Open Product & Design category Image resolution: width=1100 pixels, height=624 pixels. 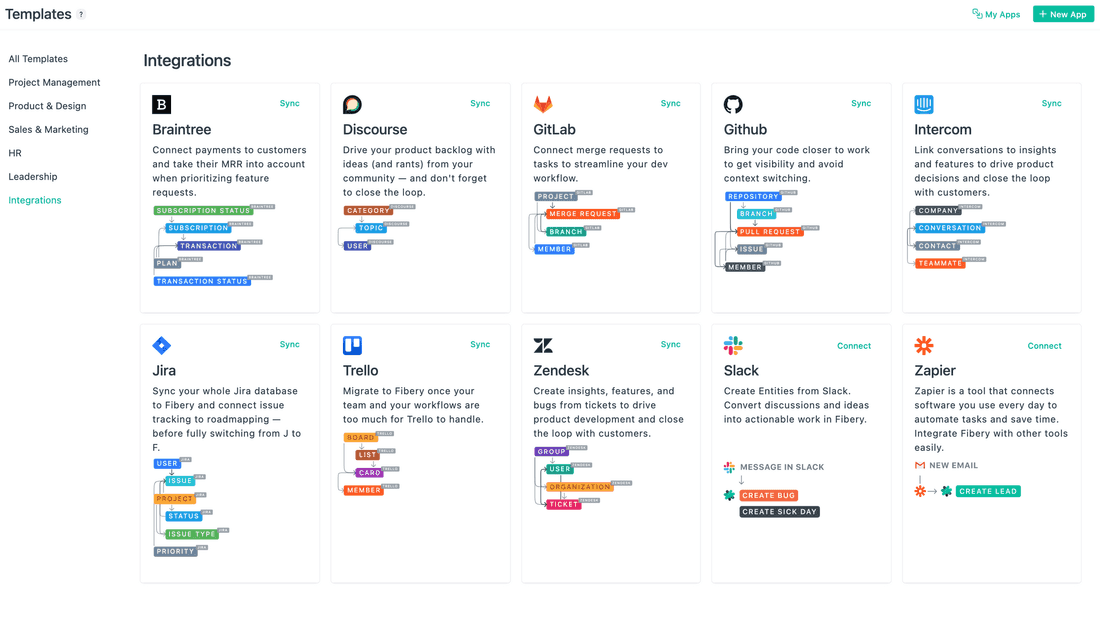(x=47, y=106)
